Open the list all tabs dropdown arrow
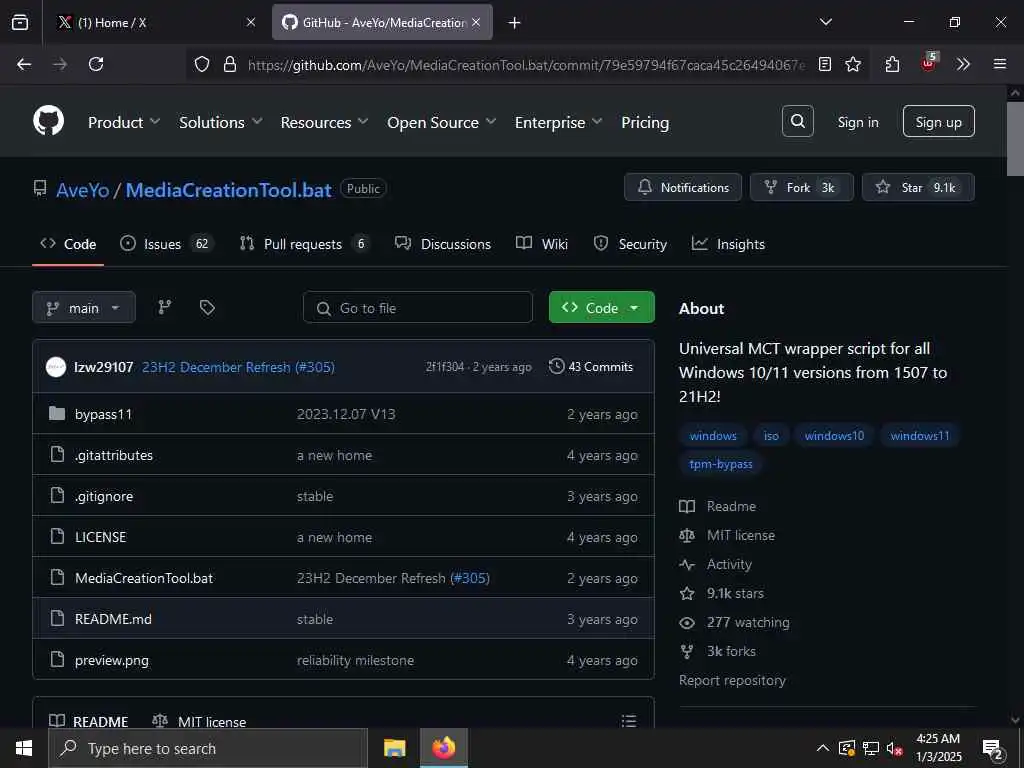This screenshot has width=1024, height=768. tap(826, 22)
